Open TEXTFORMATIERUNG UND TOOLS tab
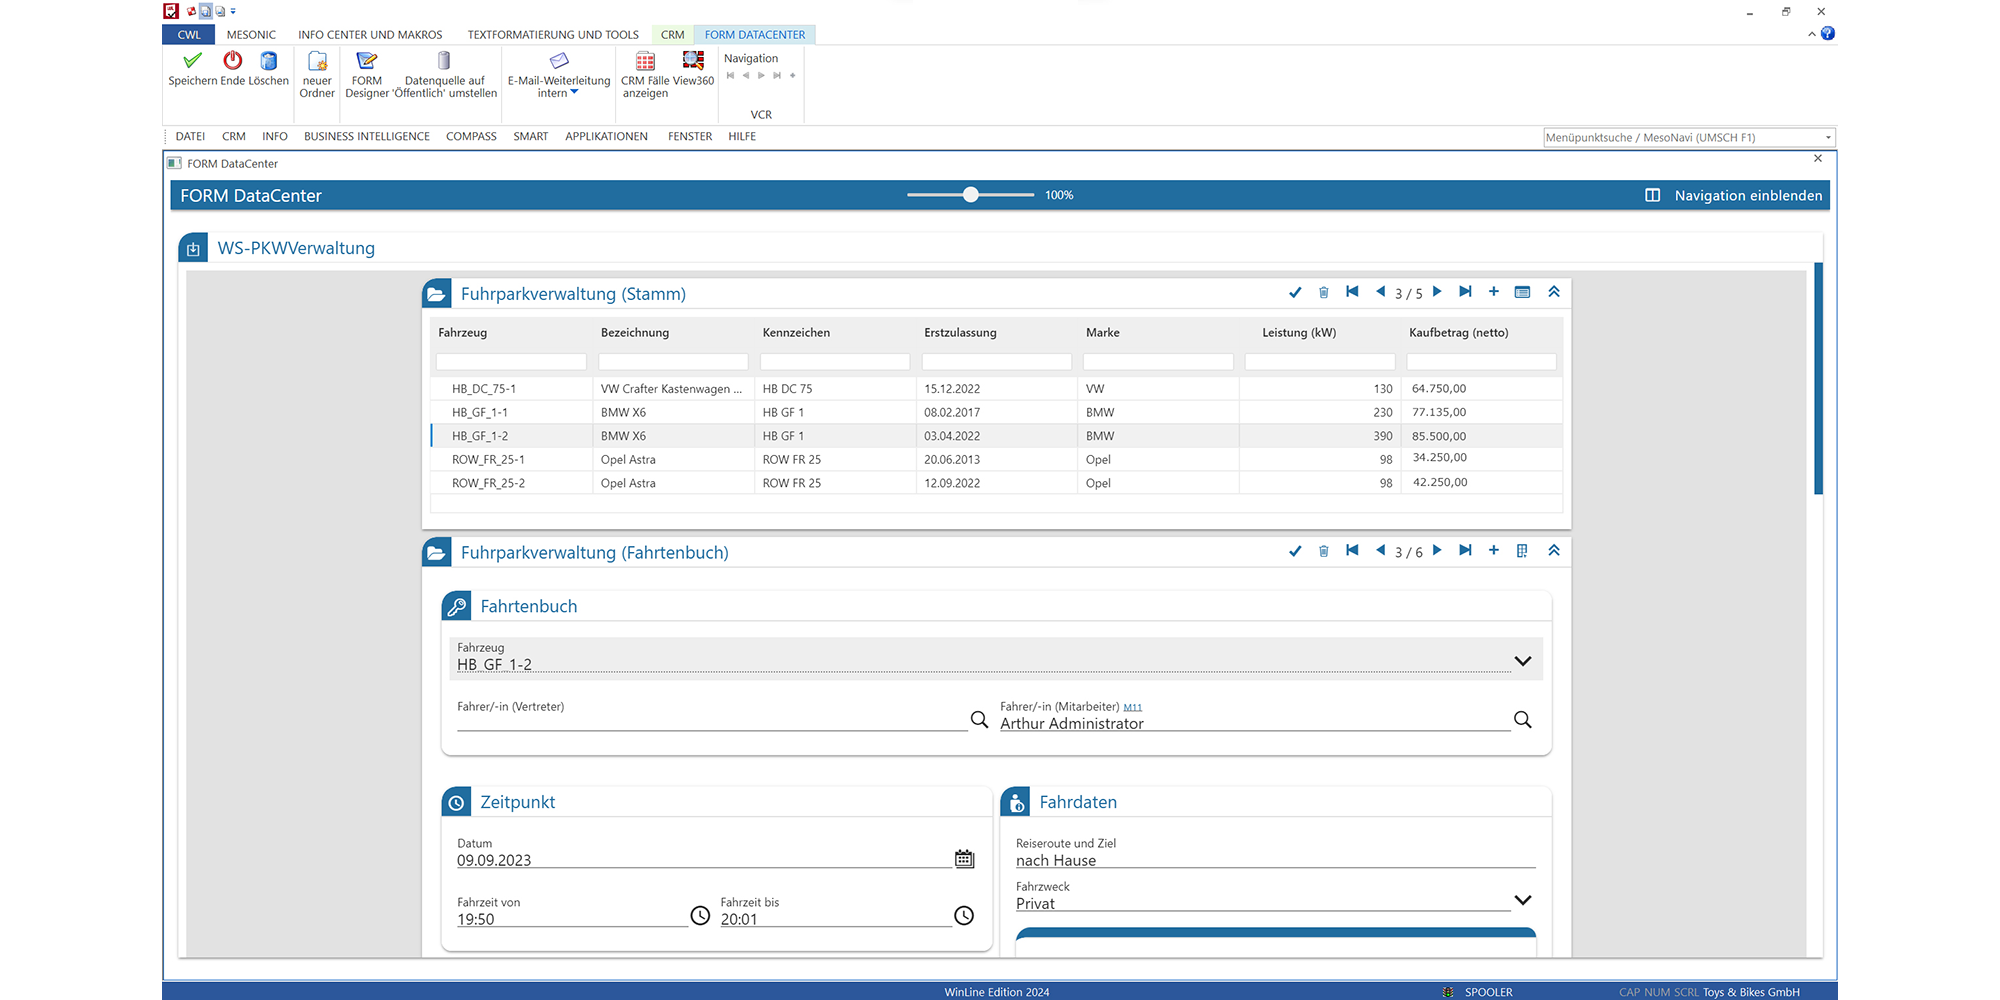The height and width of the screenshot is (1000, 2000). [553, 35]
